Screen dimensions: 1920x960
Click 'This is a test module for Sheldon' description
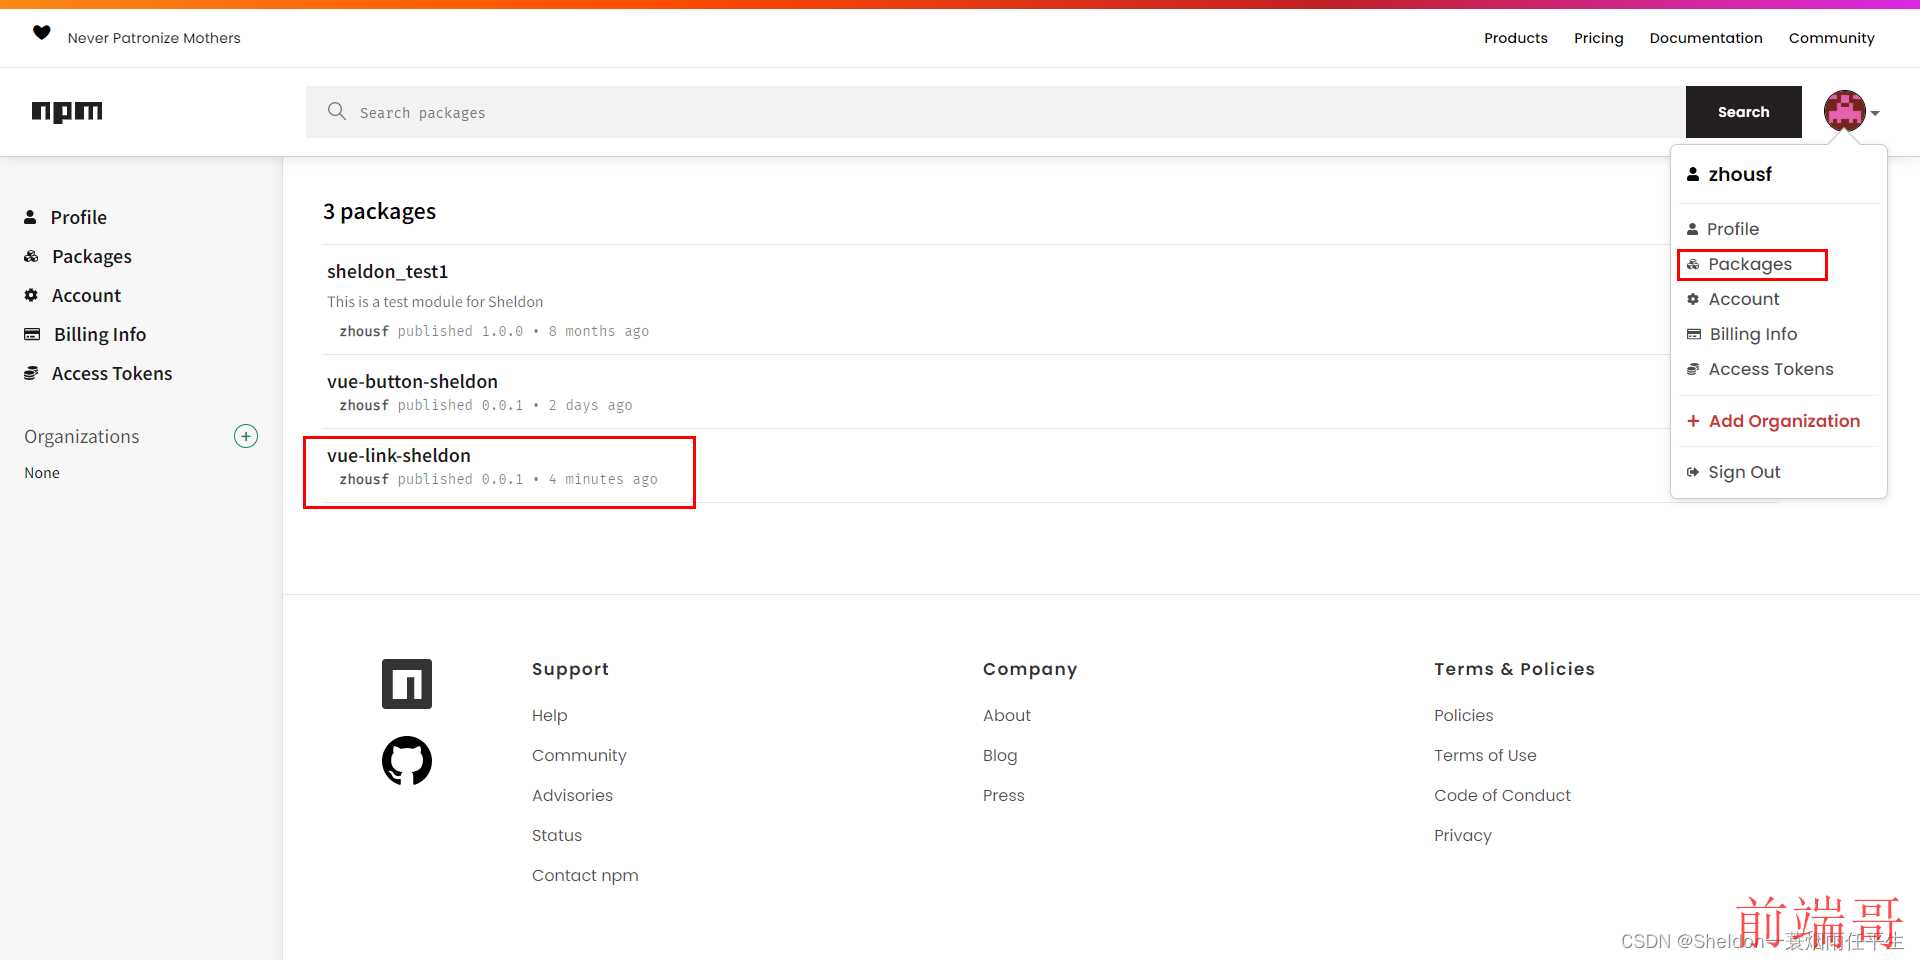435,301
